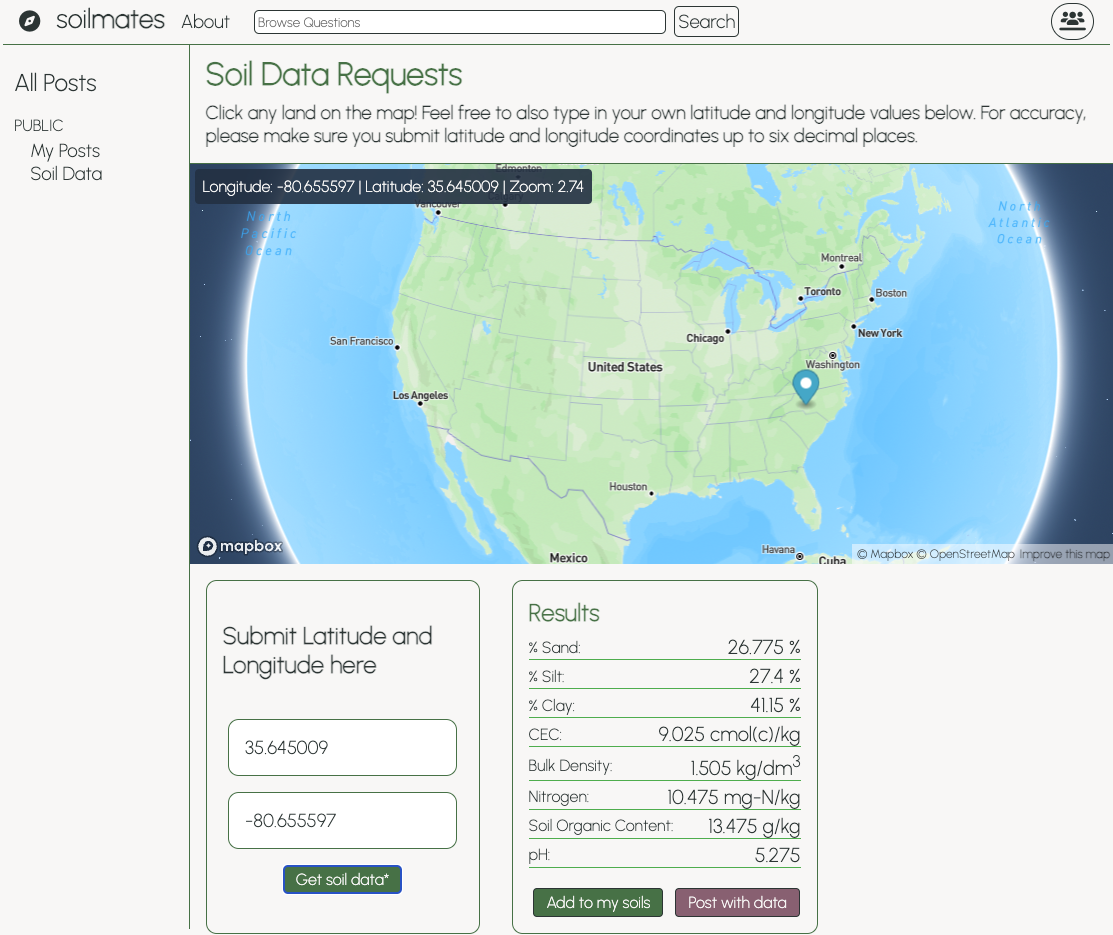This screenshot has height=935, width=1113.
Task: Click the Improve this map link
Action: (1064, 554)
